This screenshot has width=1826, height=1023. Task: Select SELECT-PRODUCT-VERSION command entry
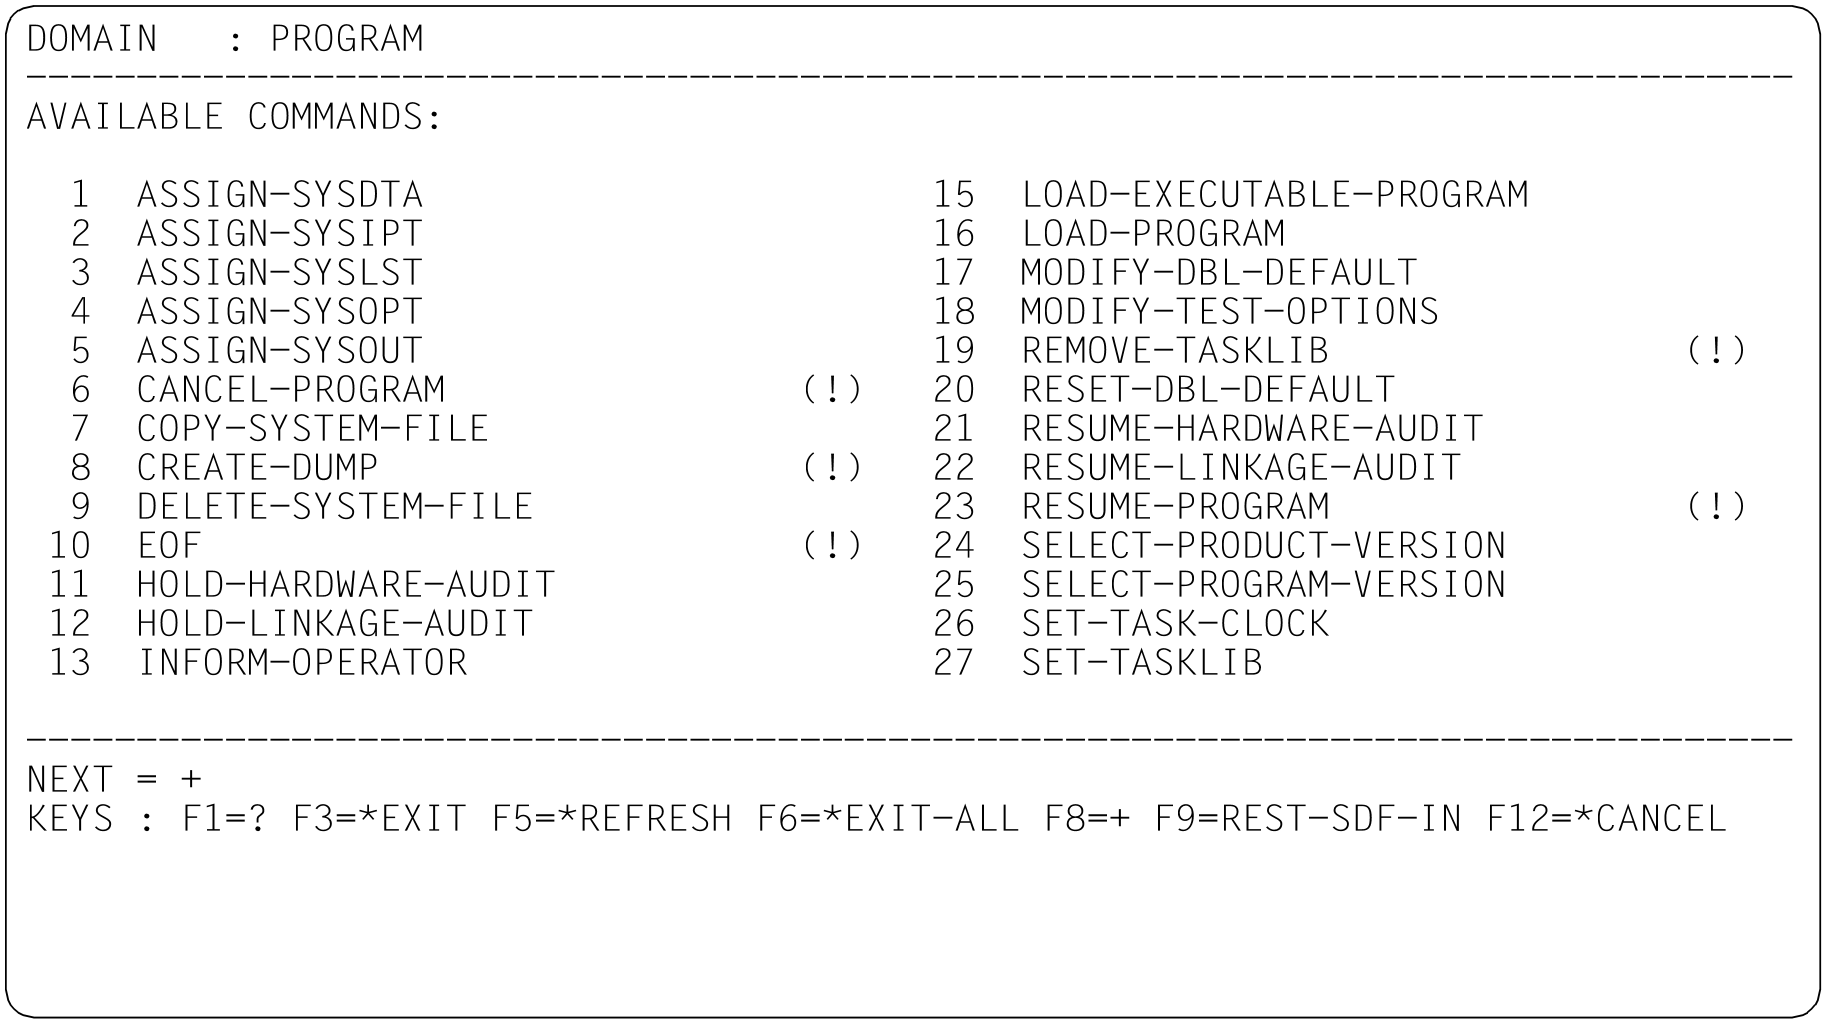pos(1264,545)
